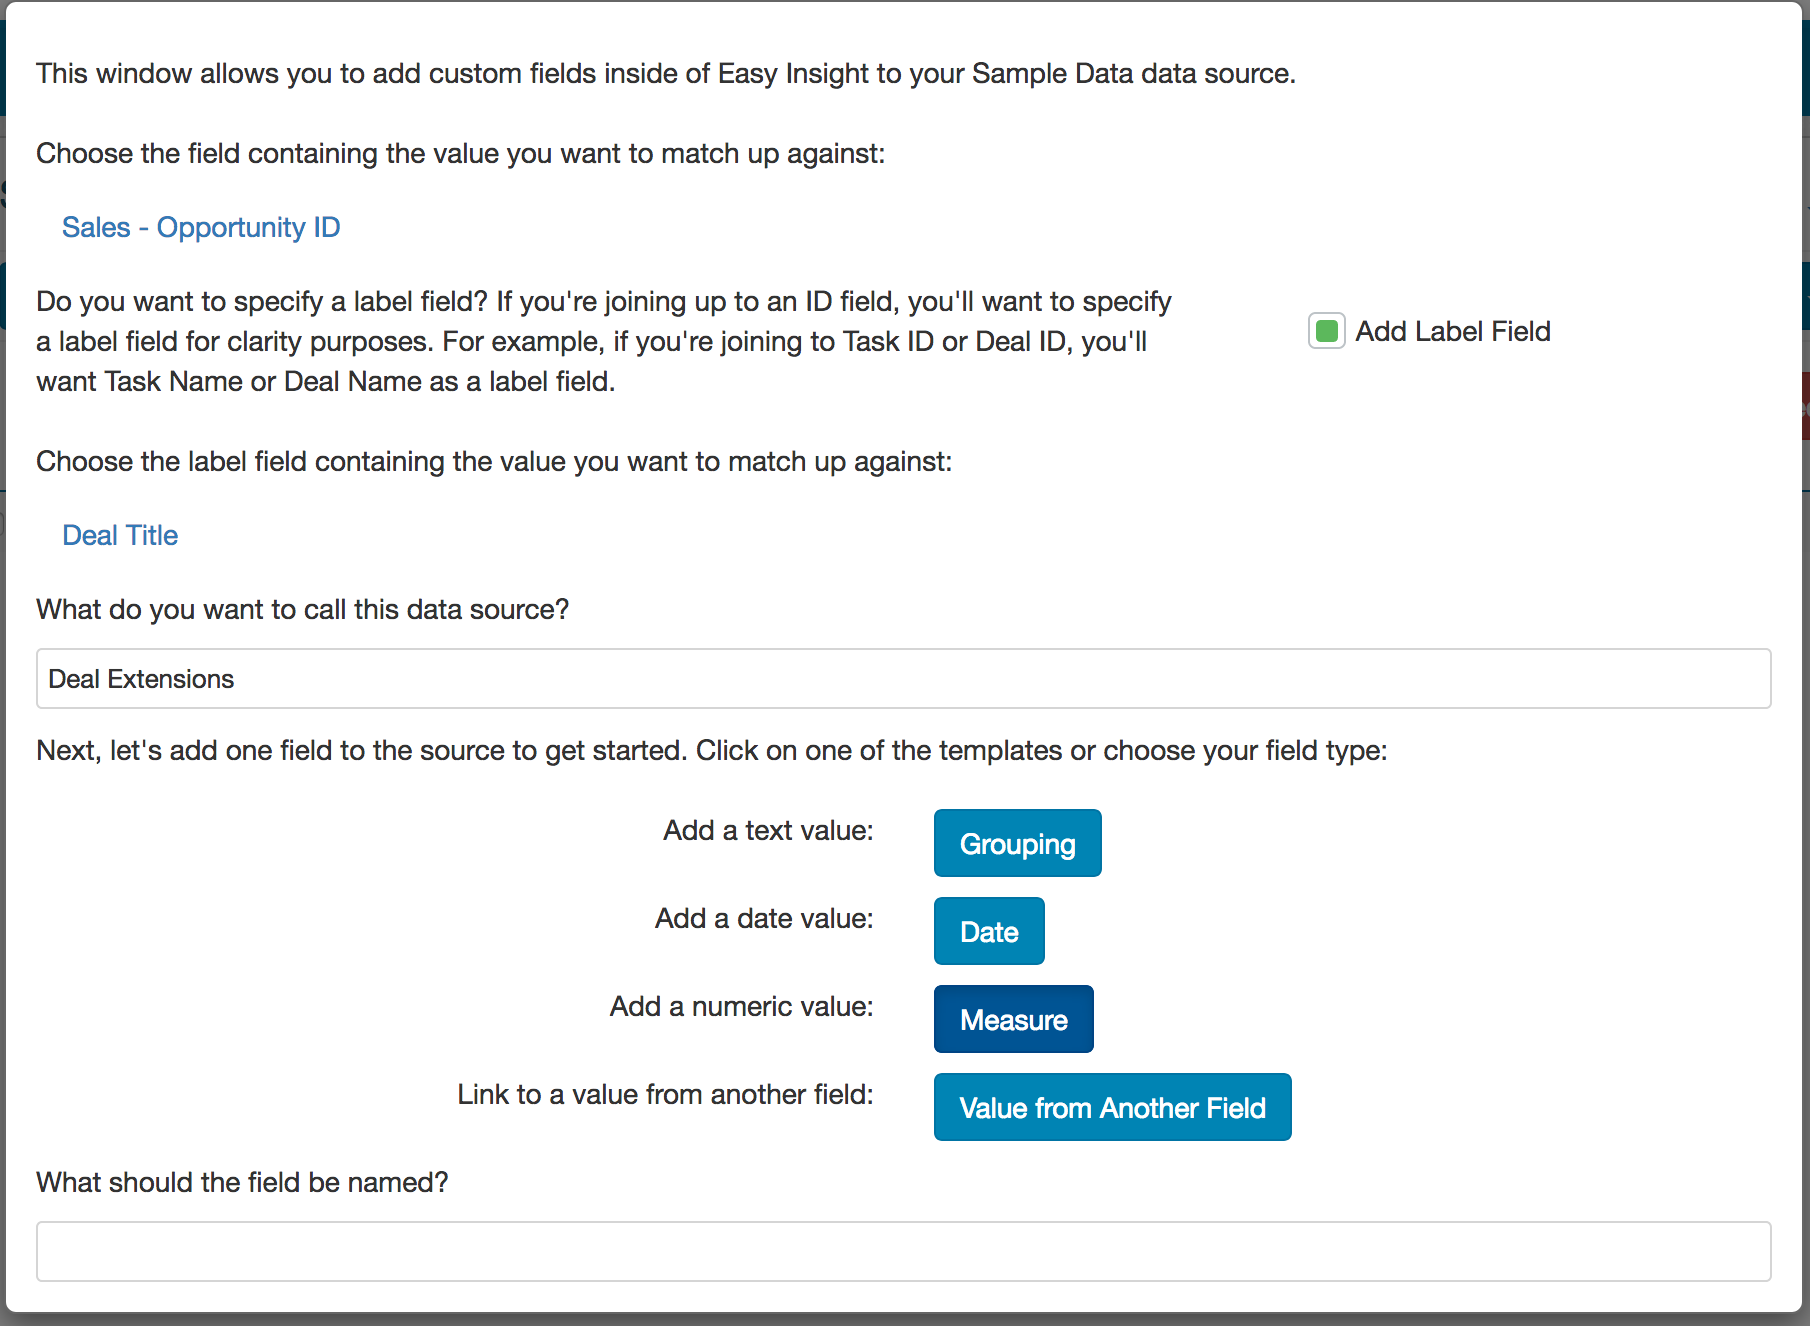Click the Deal Title label field link

120,536
